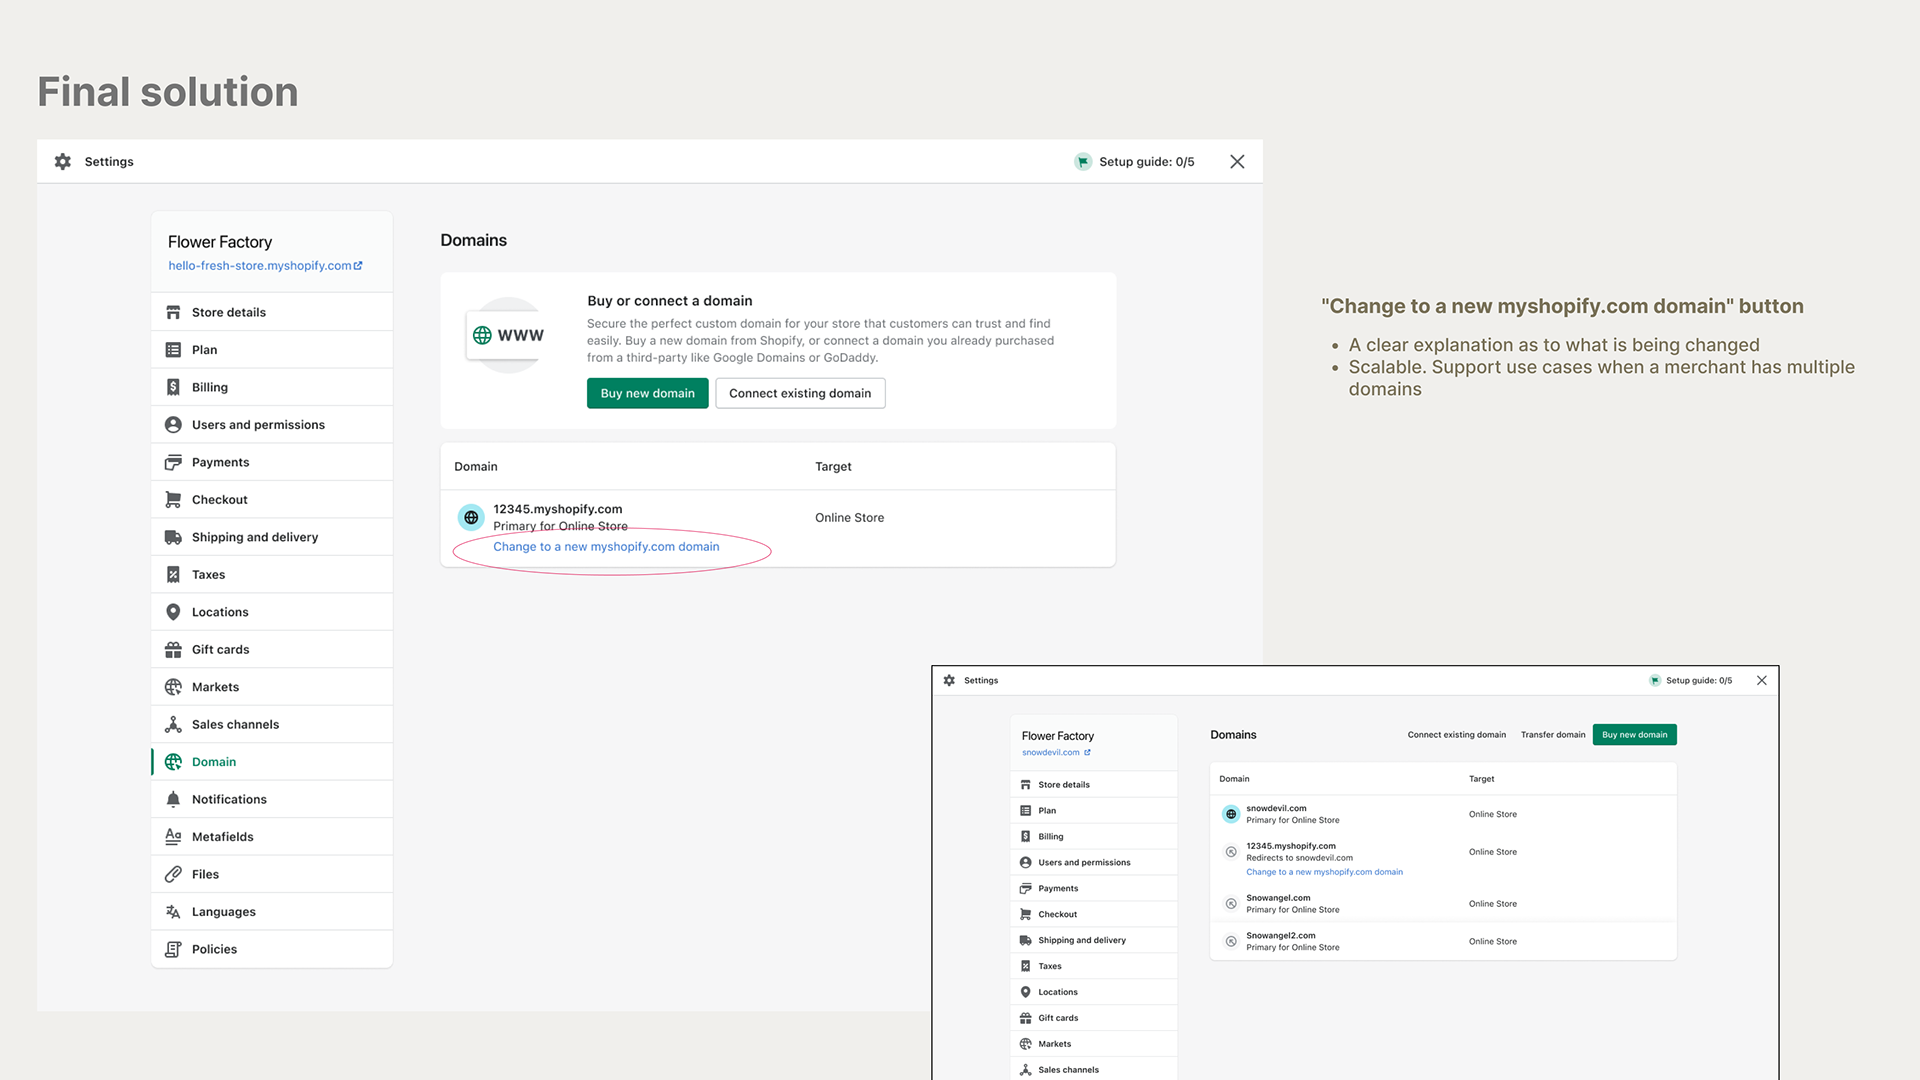Click the Shipping and delivery truck icon
This screenshot has height=1080, width=1920.
coord(173,537)
